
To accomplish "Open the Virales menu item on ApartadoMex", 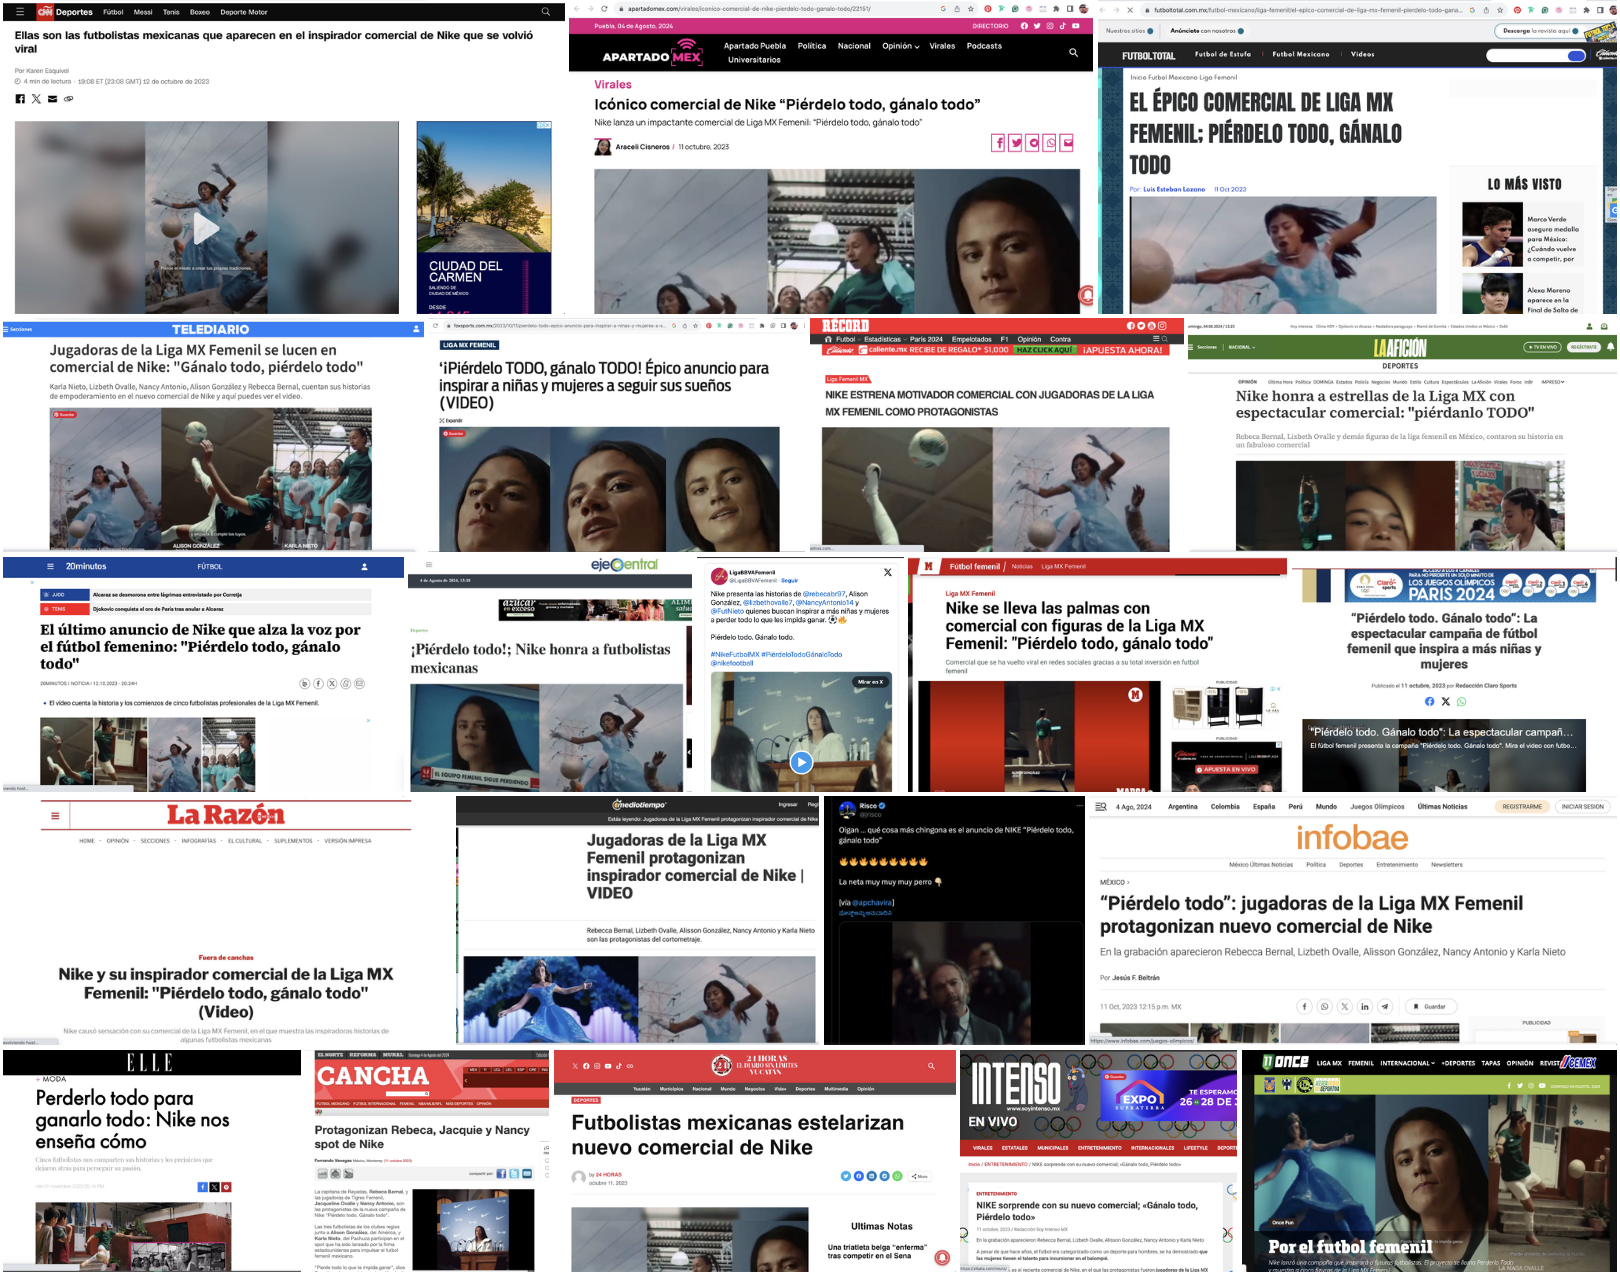I will click(x=942, y=46).
